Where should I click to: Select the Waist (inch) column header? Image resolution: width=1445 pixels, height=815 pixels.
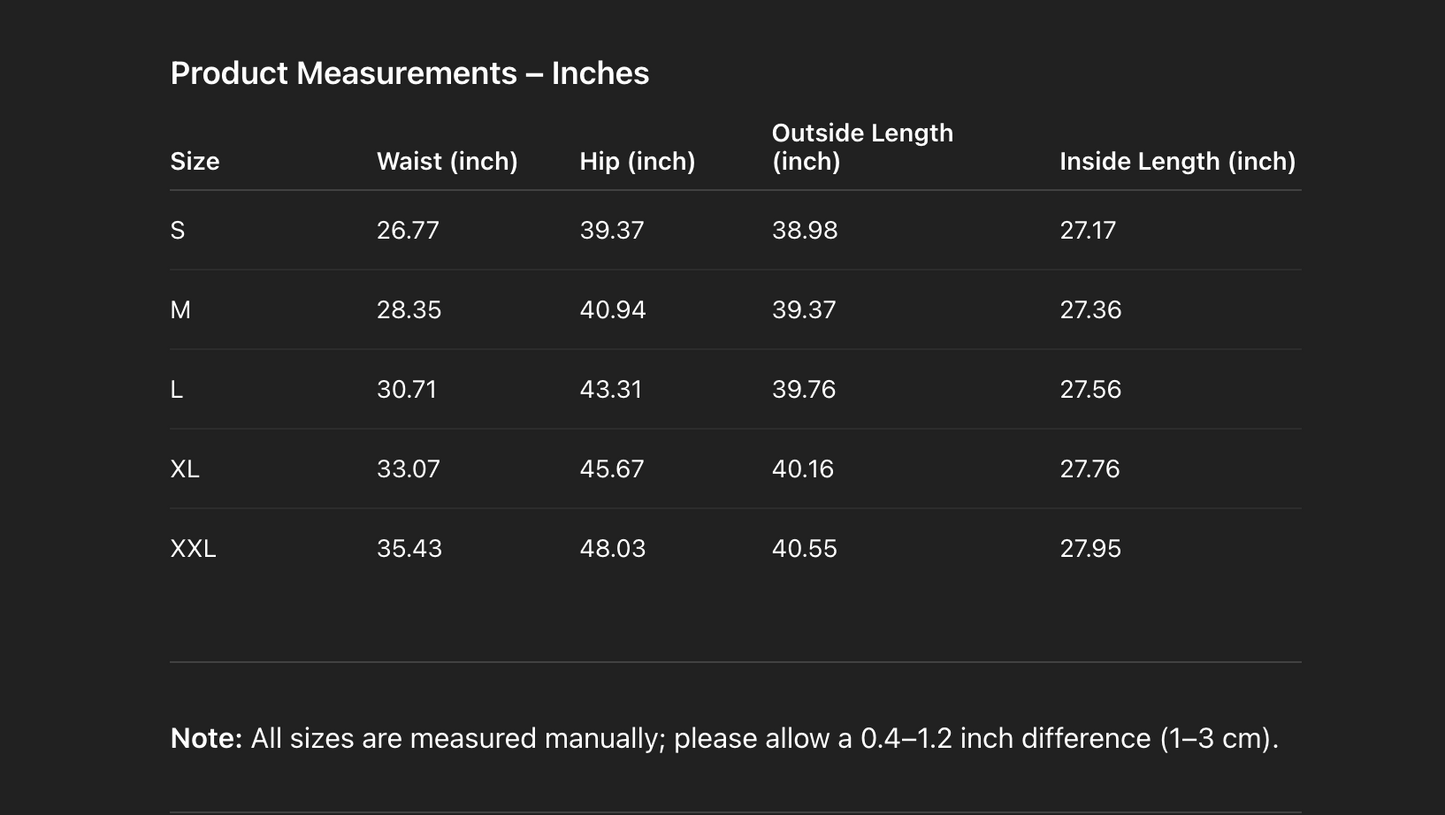tap(447, 161)
